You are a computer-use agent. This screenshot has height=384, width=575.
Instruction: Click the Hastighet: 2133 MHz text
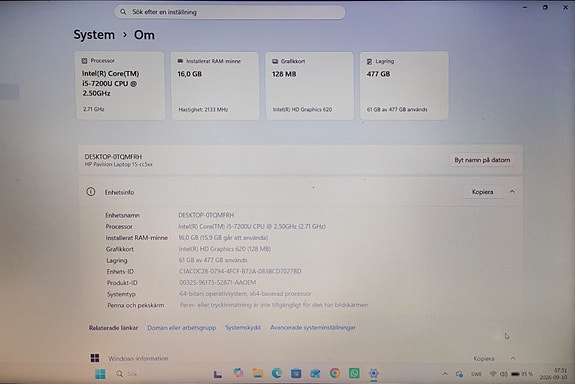[203, 109]
